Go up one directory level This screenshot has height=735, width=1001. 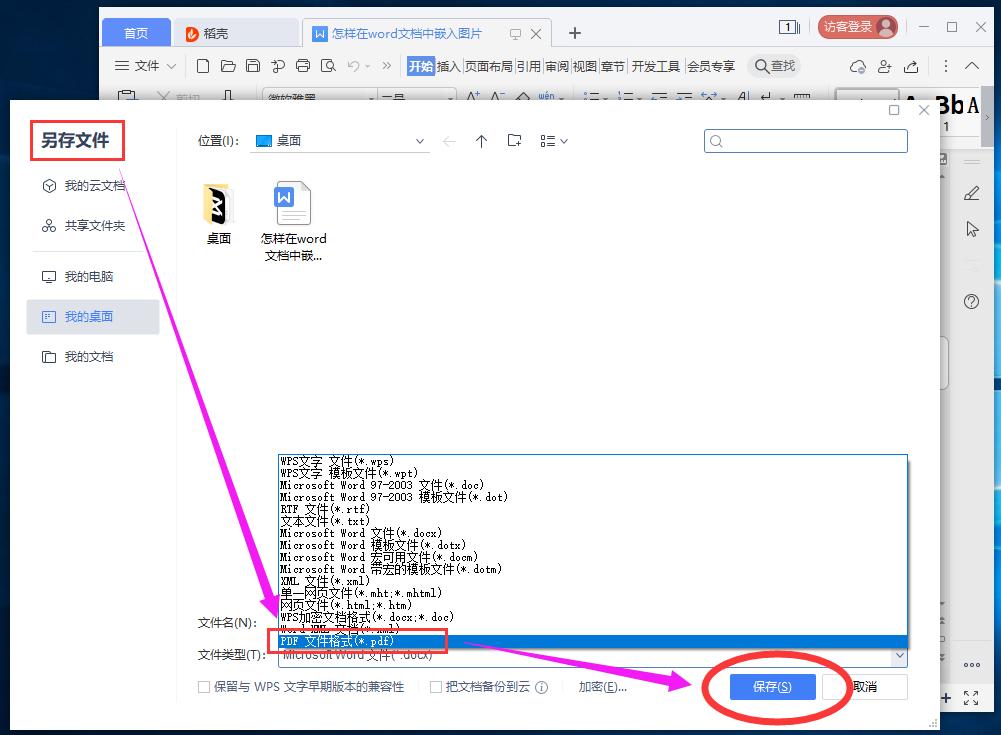[x=481, y=141]
